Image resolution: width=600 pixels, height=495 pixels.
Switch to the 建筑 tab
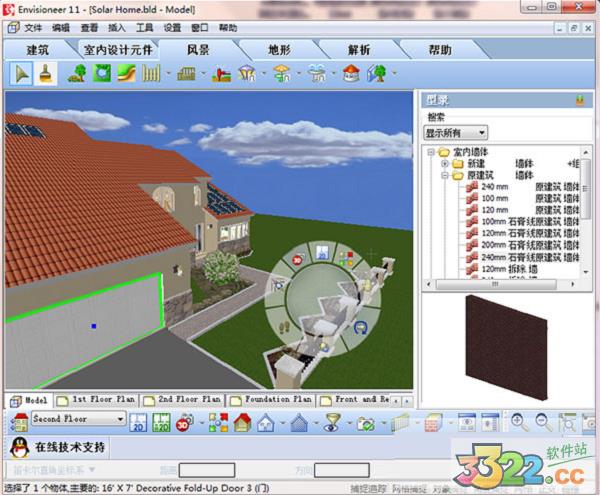(38, 50)
